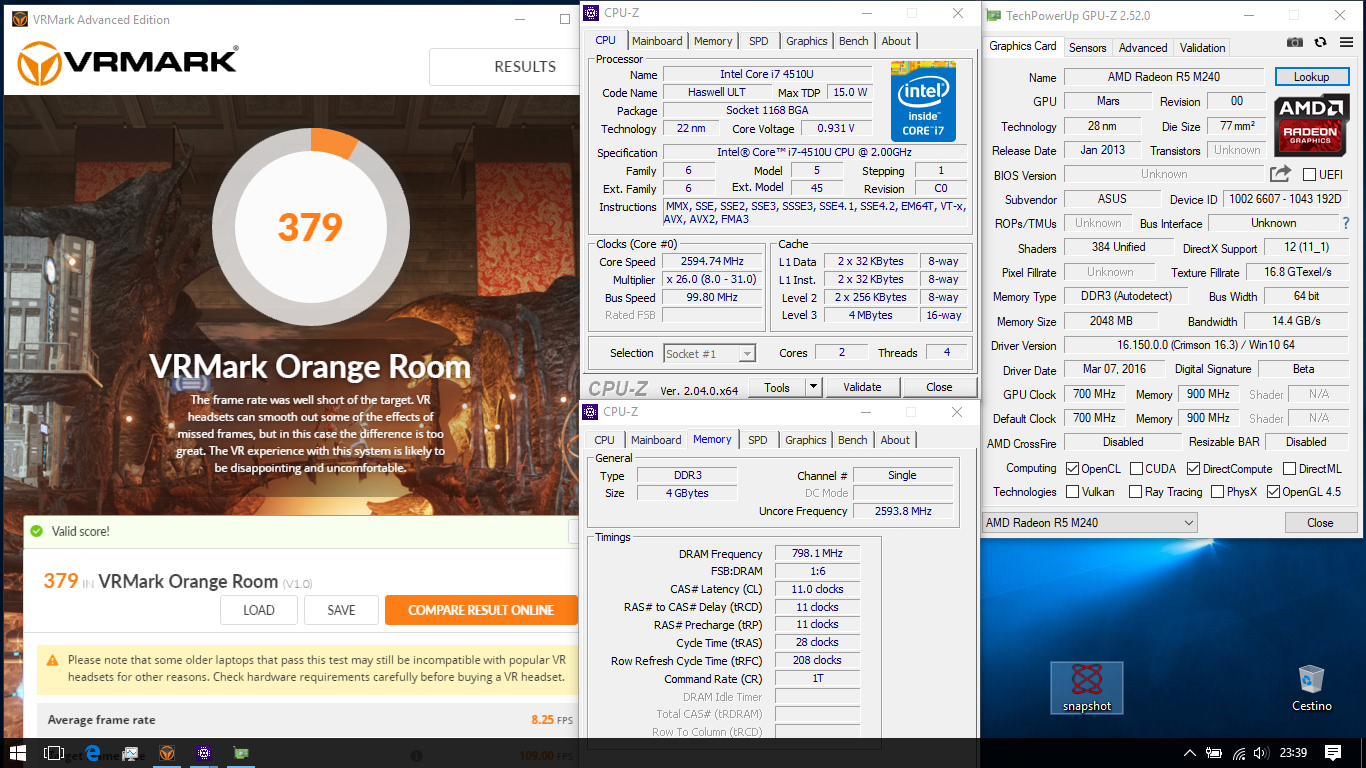Click the Core Speed value 2594.74 MHz

[x=712, y=262]
